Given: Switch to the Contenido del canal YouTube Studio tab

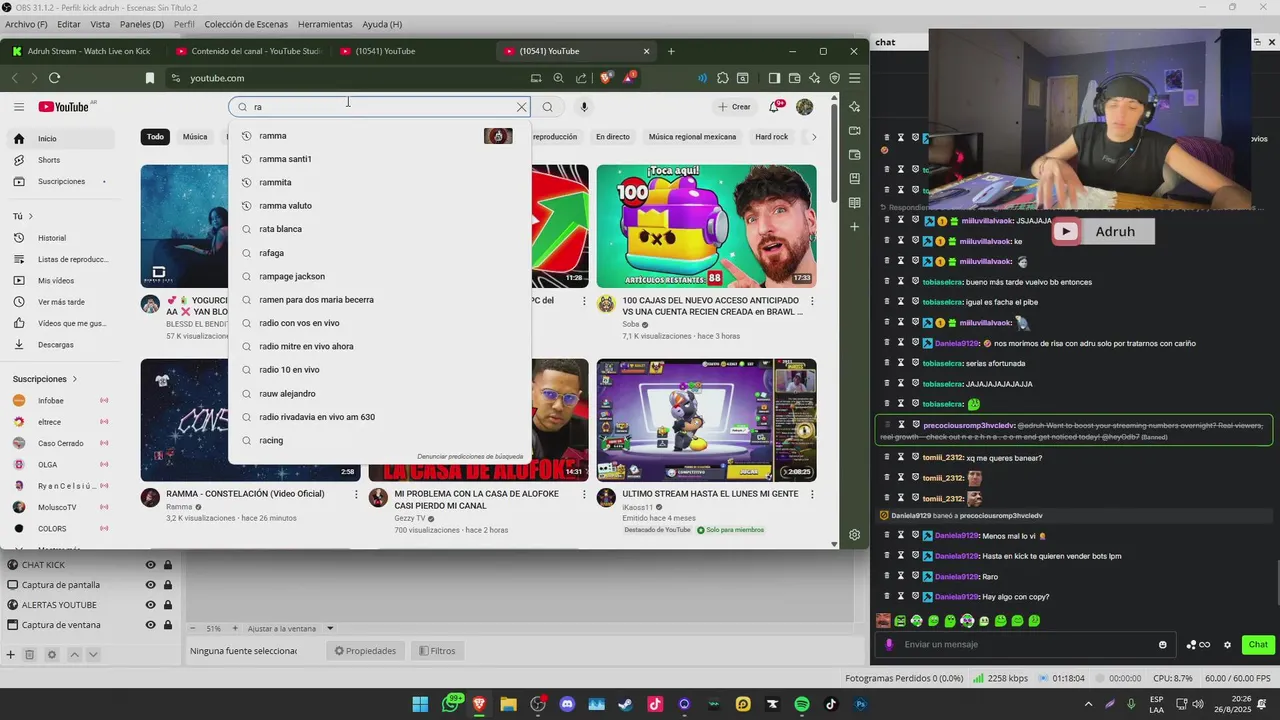Looking at the screenshot, I should click(248, 51).
